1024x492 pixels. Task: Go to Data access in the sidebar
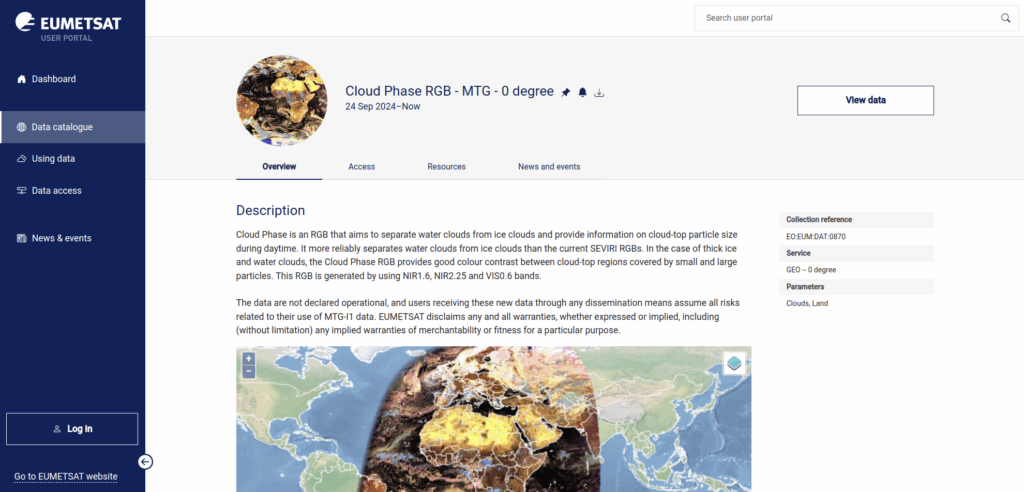(56, 191)
